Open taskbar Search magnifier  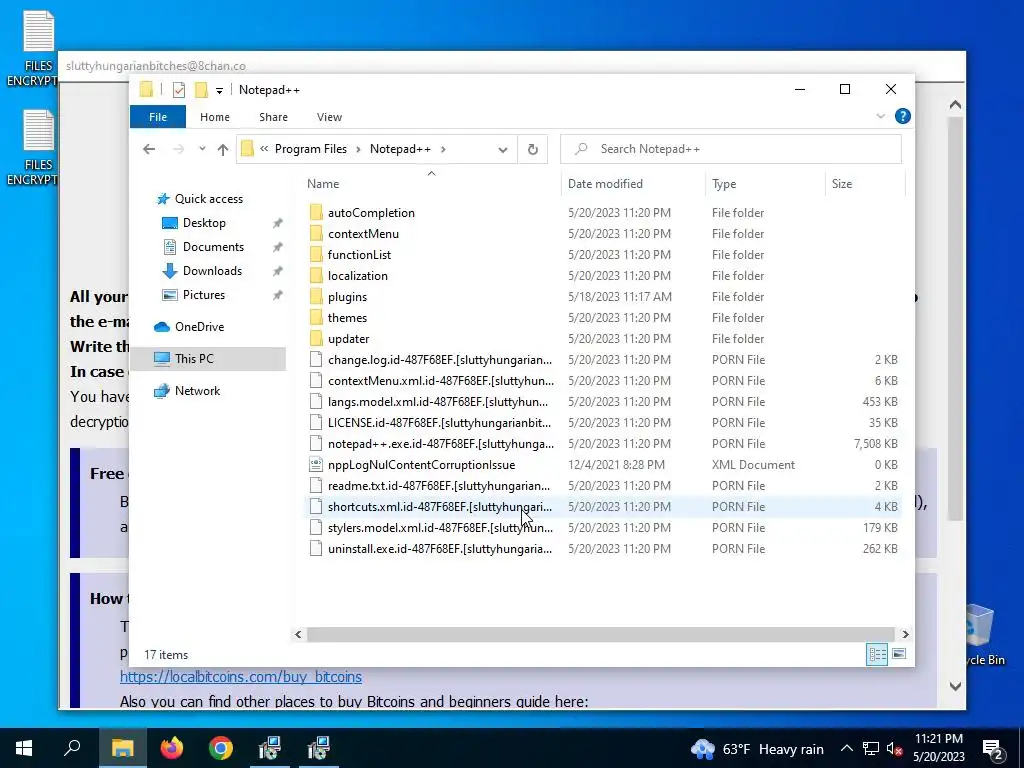[x=72, y=748]
